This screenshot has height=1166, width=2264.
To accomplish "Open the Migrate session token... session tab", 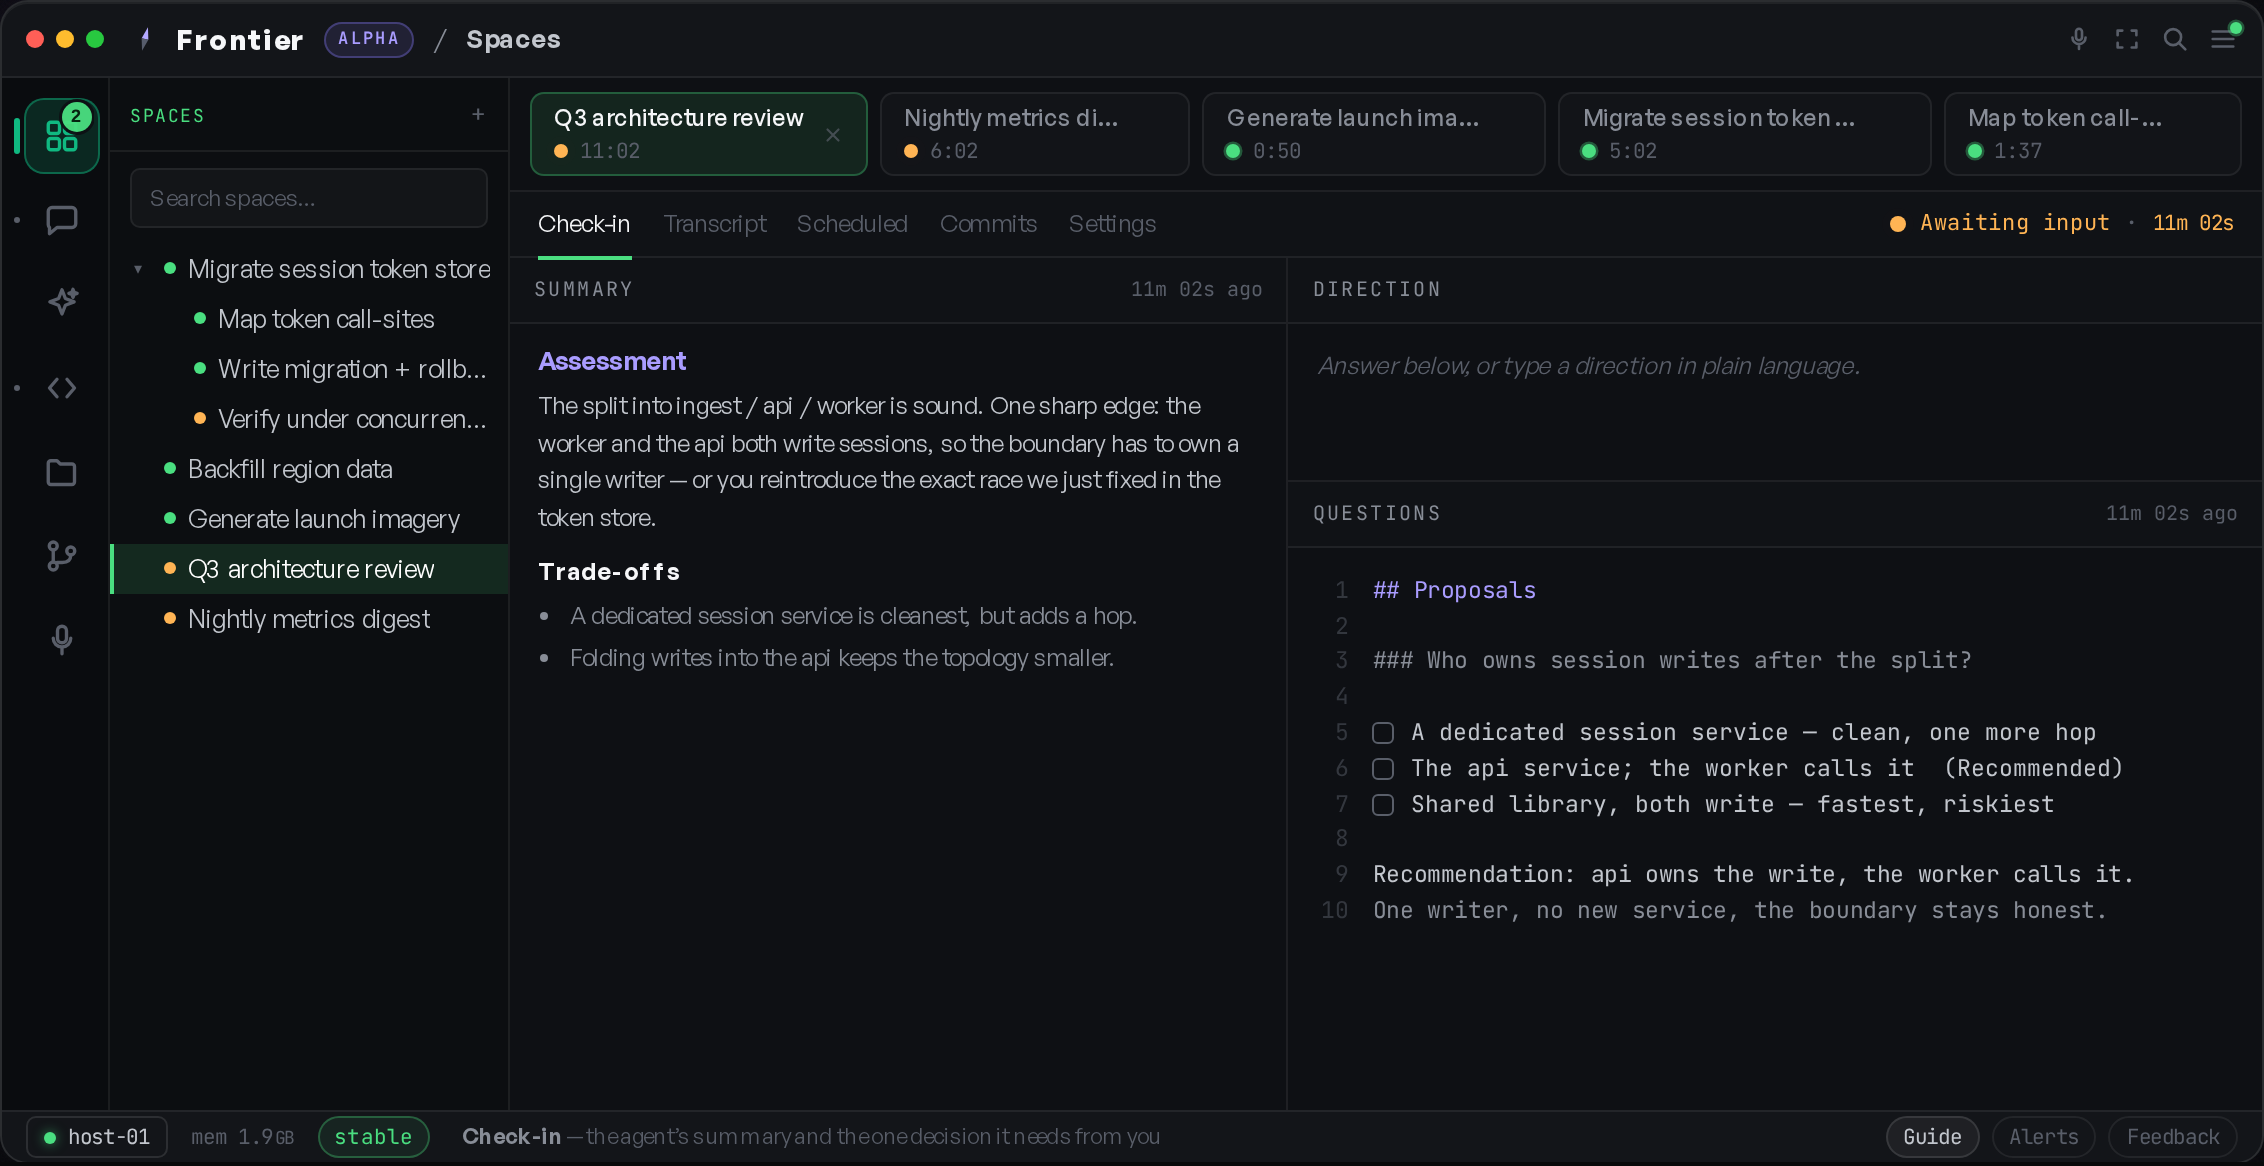I will pos(1744,134).
